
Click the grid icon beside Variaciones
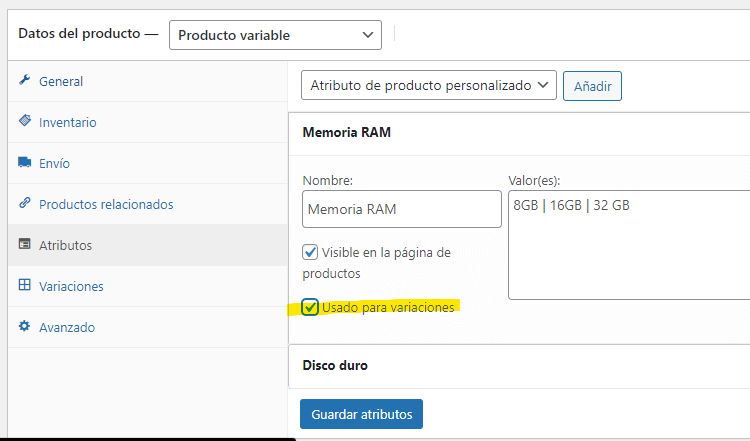click(24, 285)
